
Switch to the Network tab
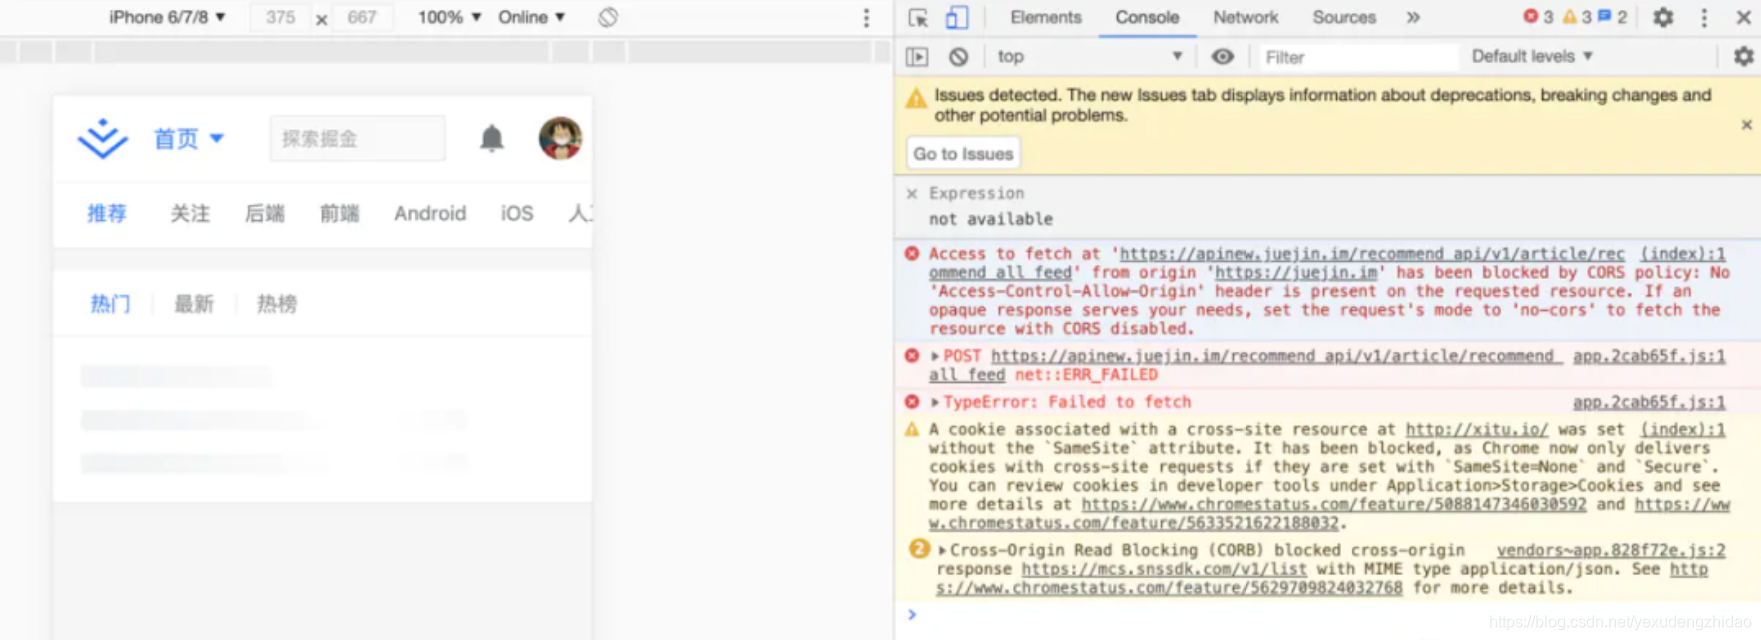click(x=1245, y=17)
